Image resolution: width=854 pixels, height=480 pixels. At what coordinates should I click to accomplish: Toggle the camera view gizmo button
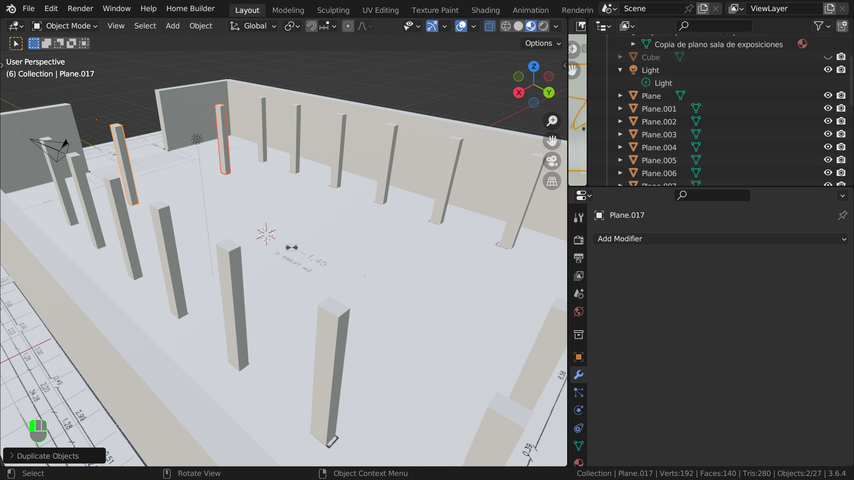click(x=551, y=161)
